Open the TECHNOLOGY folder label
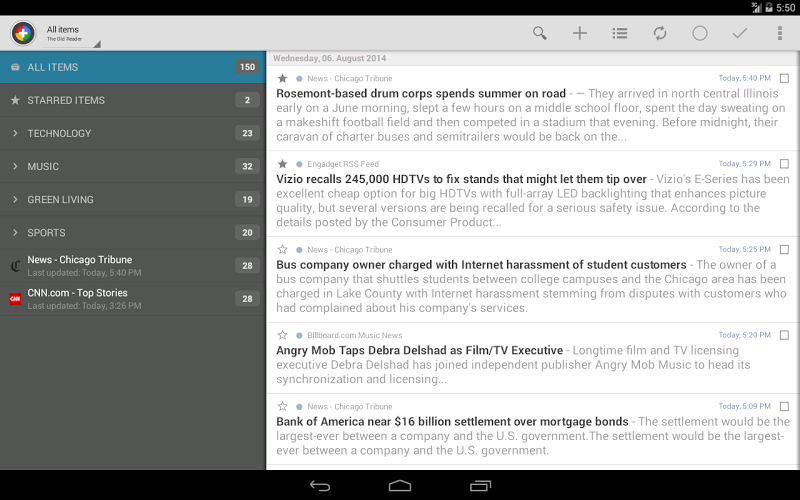Screen dimensions: 800x500 (59, 133)
